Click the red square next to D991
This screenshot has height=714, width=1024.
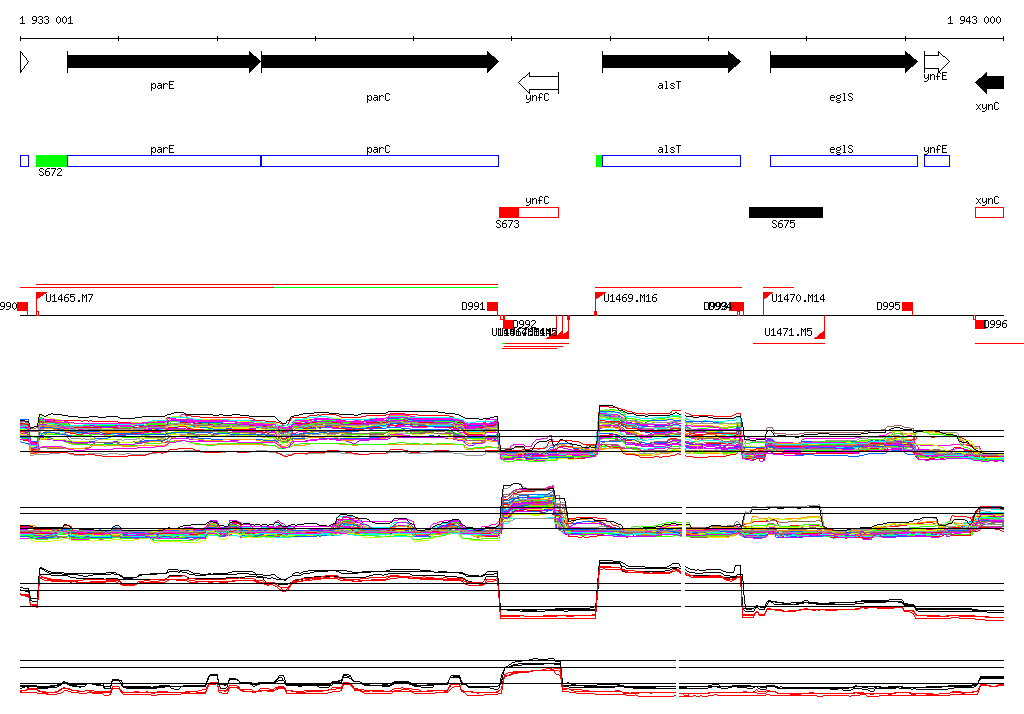pyautogui.click(x=492, y=306)
